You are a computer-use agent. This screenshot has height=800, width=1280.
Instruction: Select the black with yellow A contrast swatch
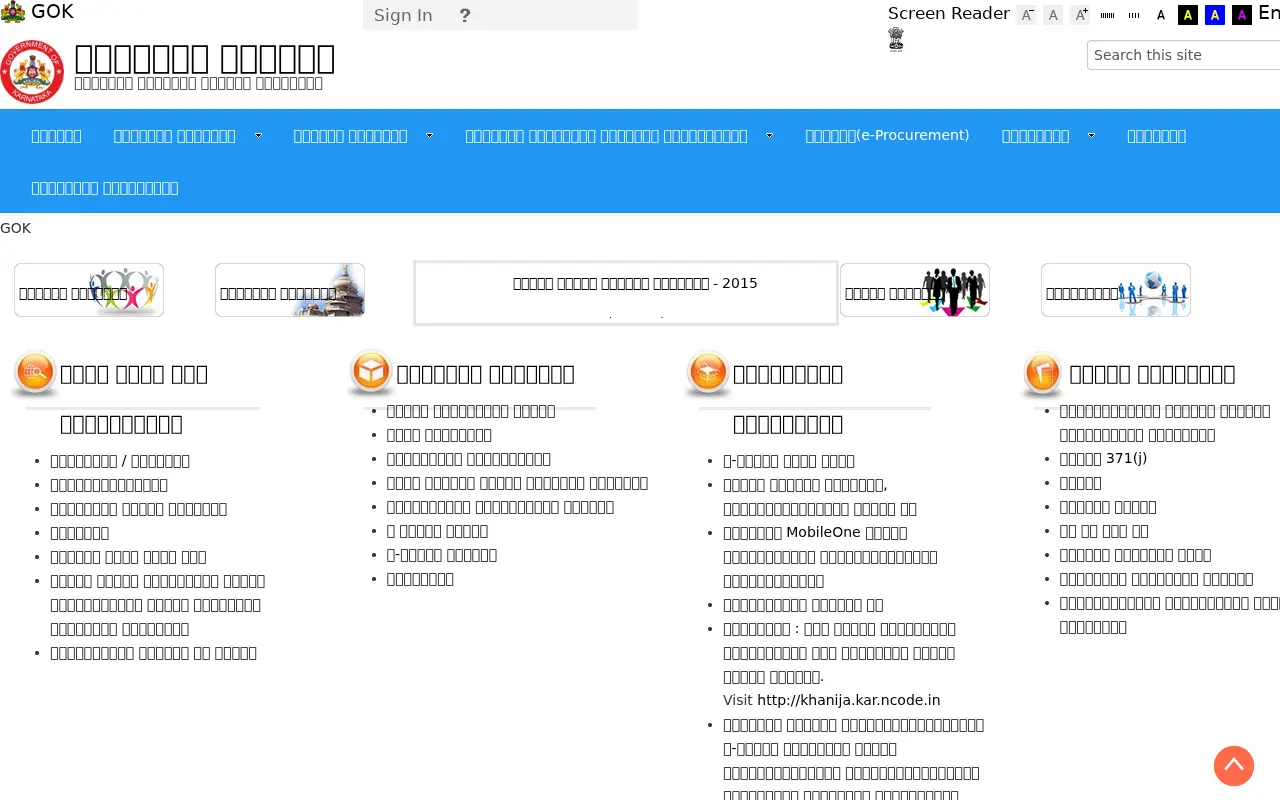click(1188, 15)
